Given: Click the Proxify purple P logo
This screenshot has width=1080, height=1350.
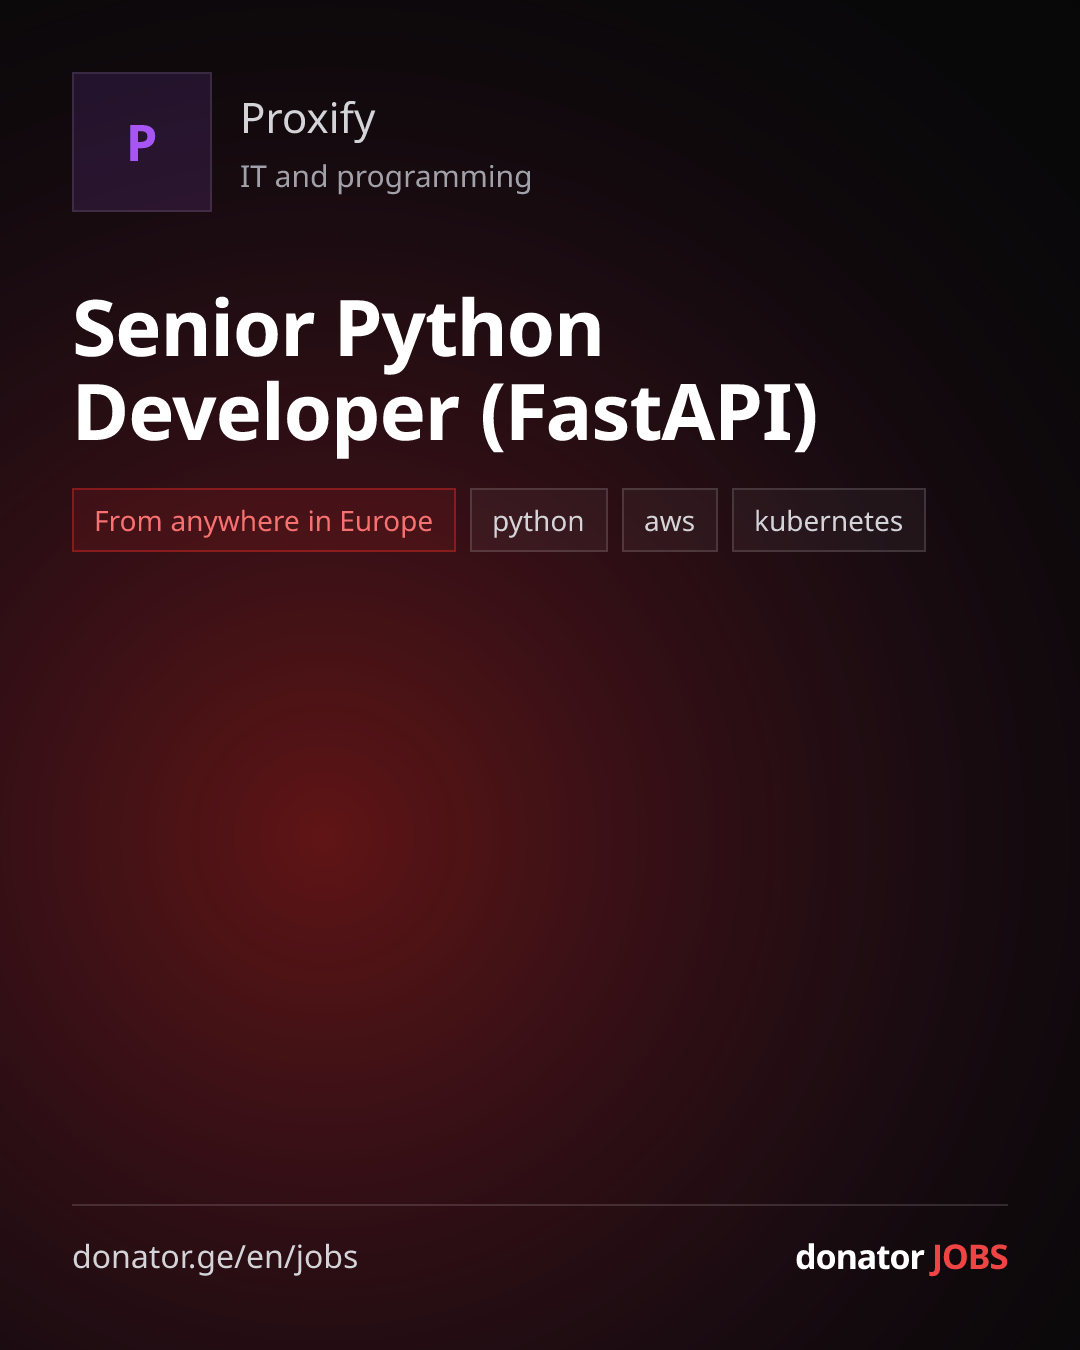Looking at the screenshot, I should point(142,142).
